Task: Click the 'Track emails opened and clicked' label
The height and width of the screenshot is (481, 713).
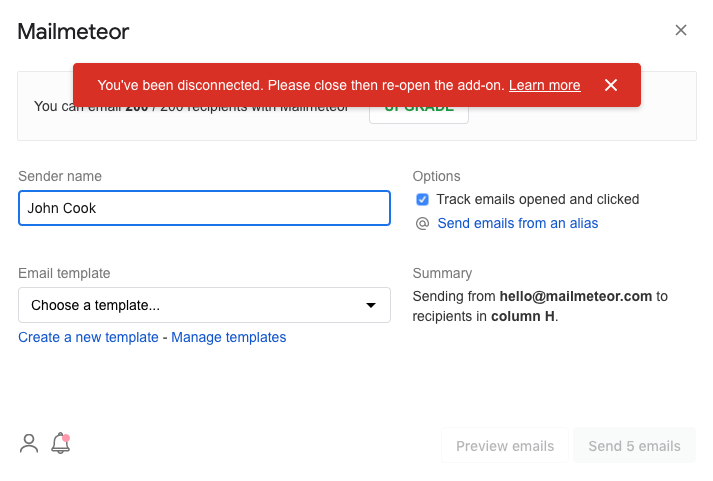Action: point(537,199)
